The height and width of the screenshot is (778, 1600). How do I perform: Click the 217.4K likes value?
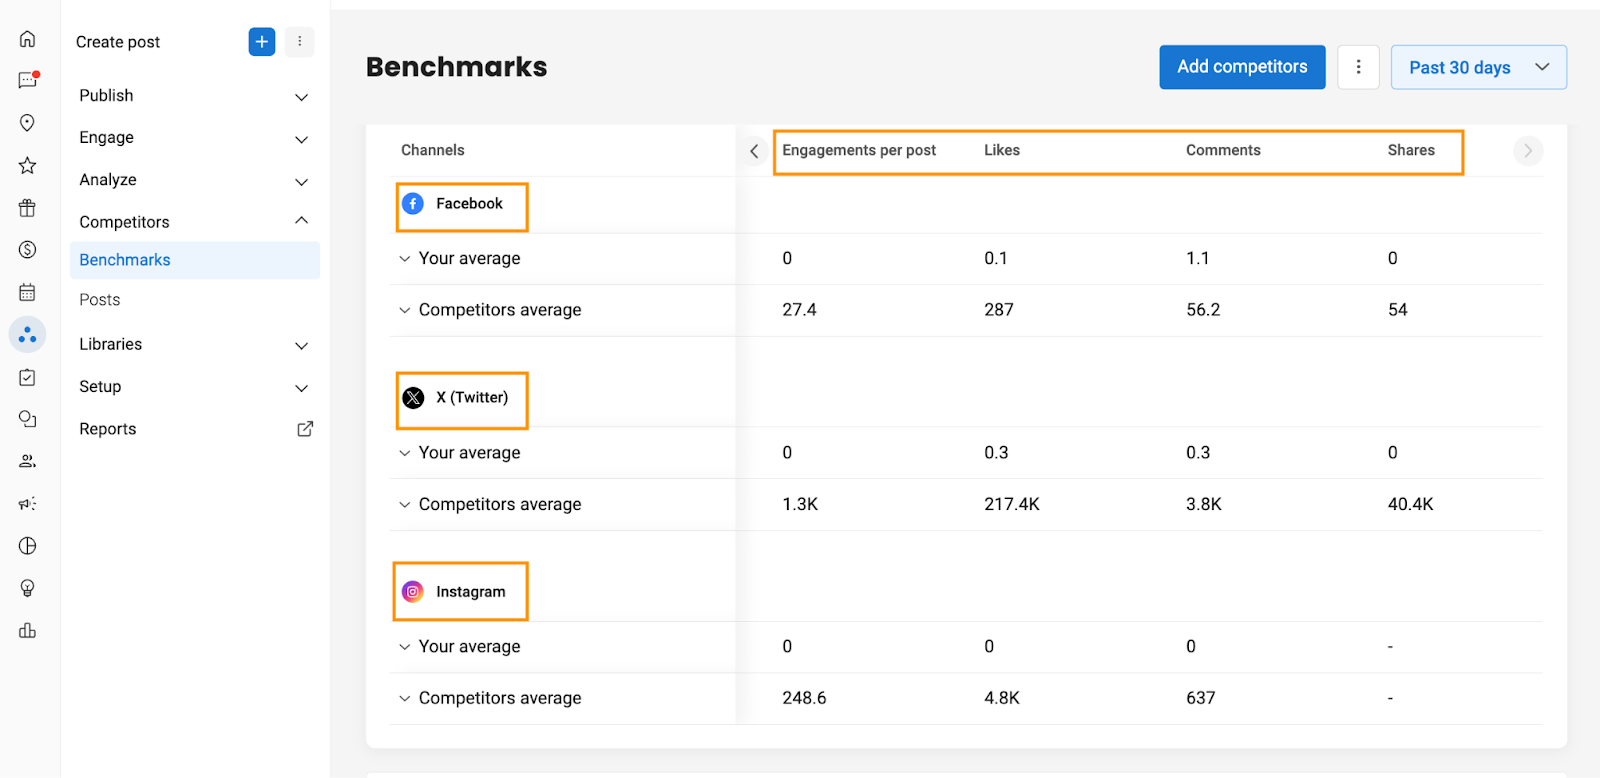pyautogui.click(x=1012, y=505)
